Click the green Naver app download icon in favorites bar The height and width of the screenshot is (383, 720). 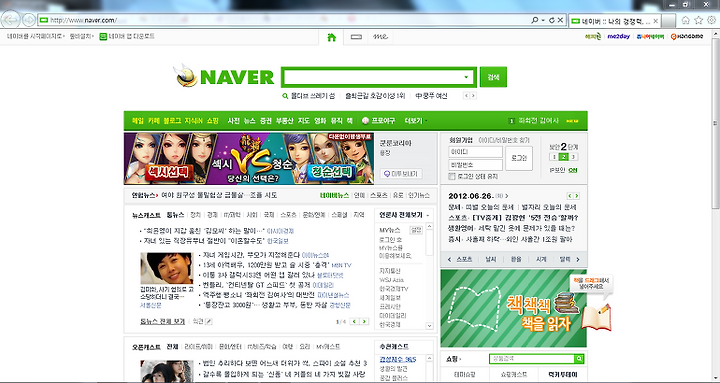pyautogui.click(x=103, y=36)
